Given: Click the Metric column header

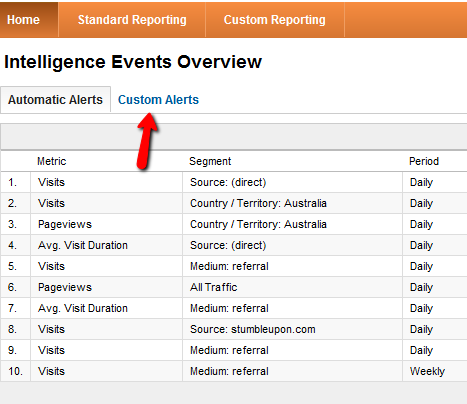Looking at the screenshot, I should pyautogui.click(x=52, y=161).
